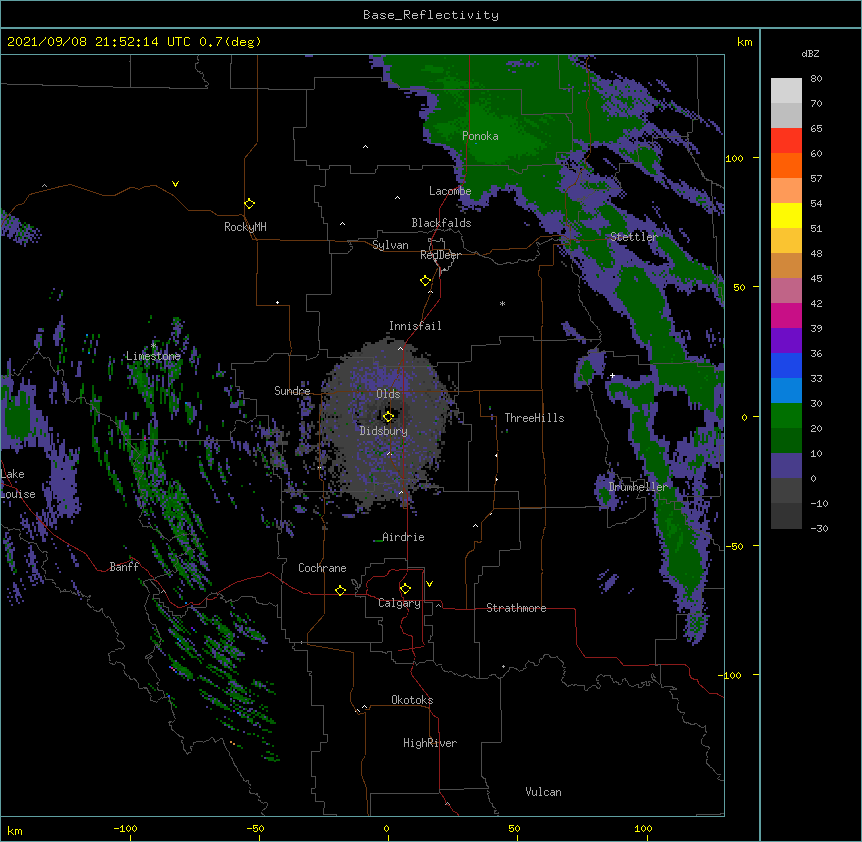Click the Lacombe city label
This screenshot has height=842, width=862.
450,191
